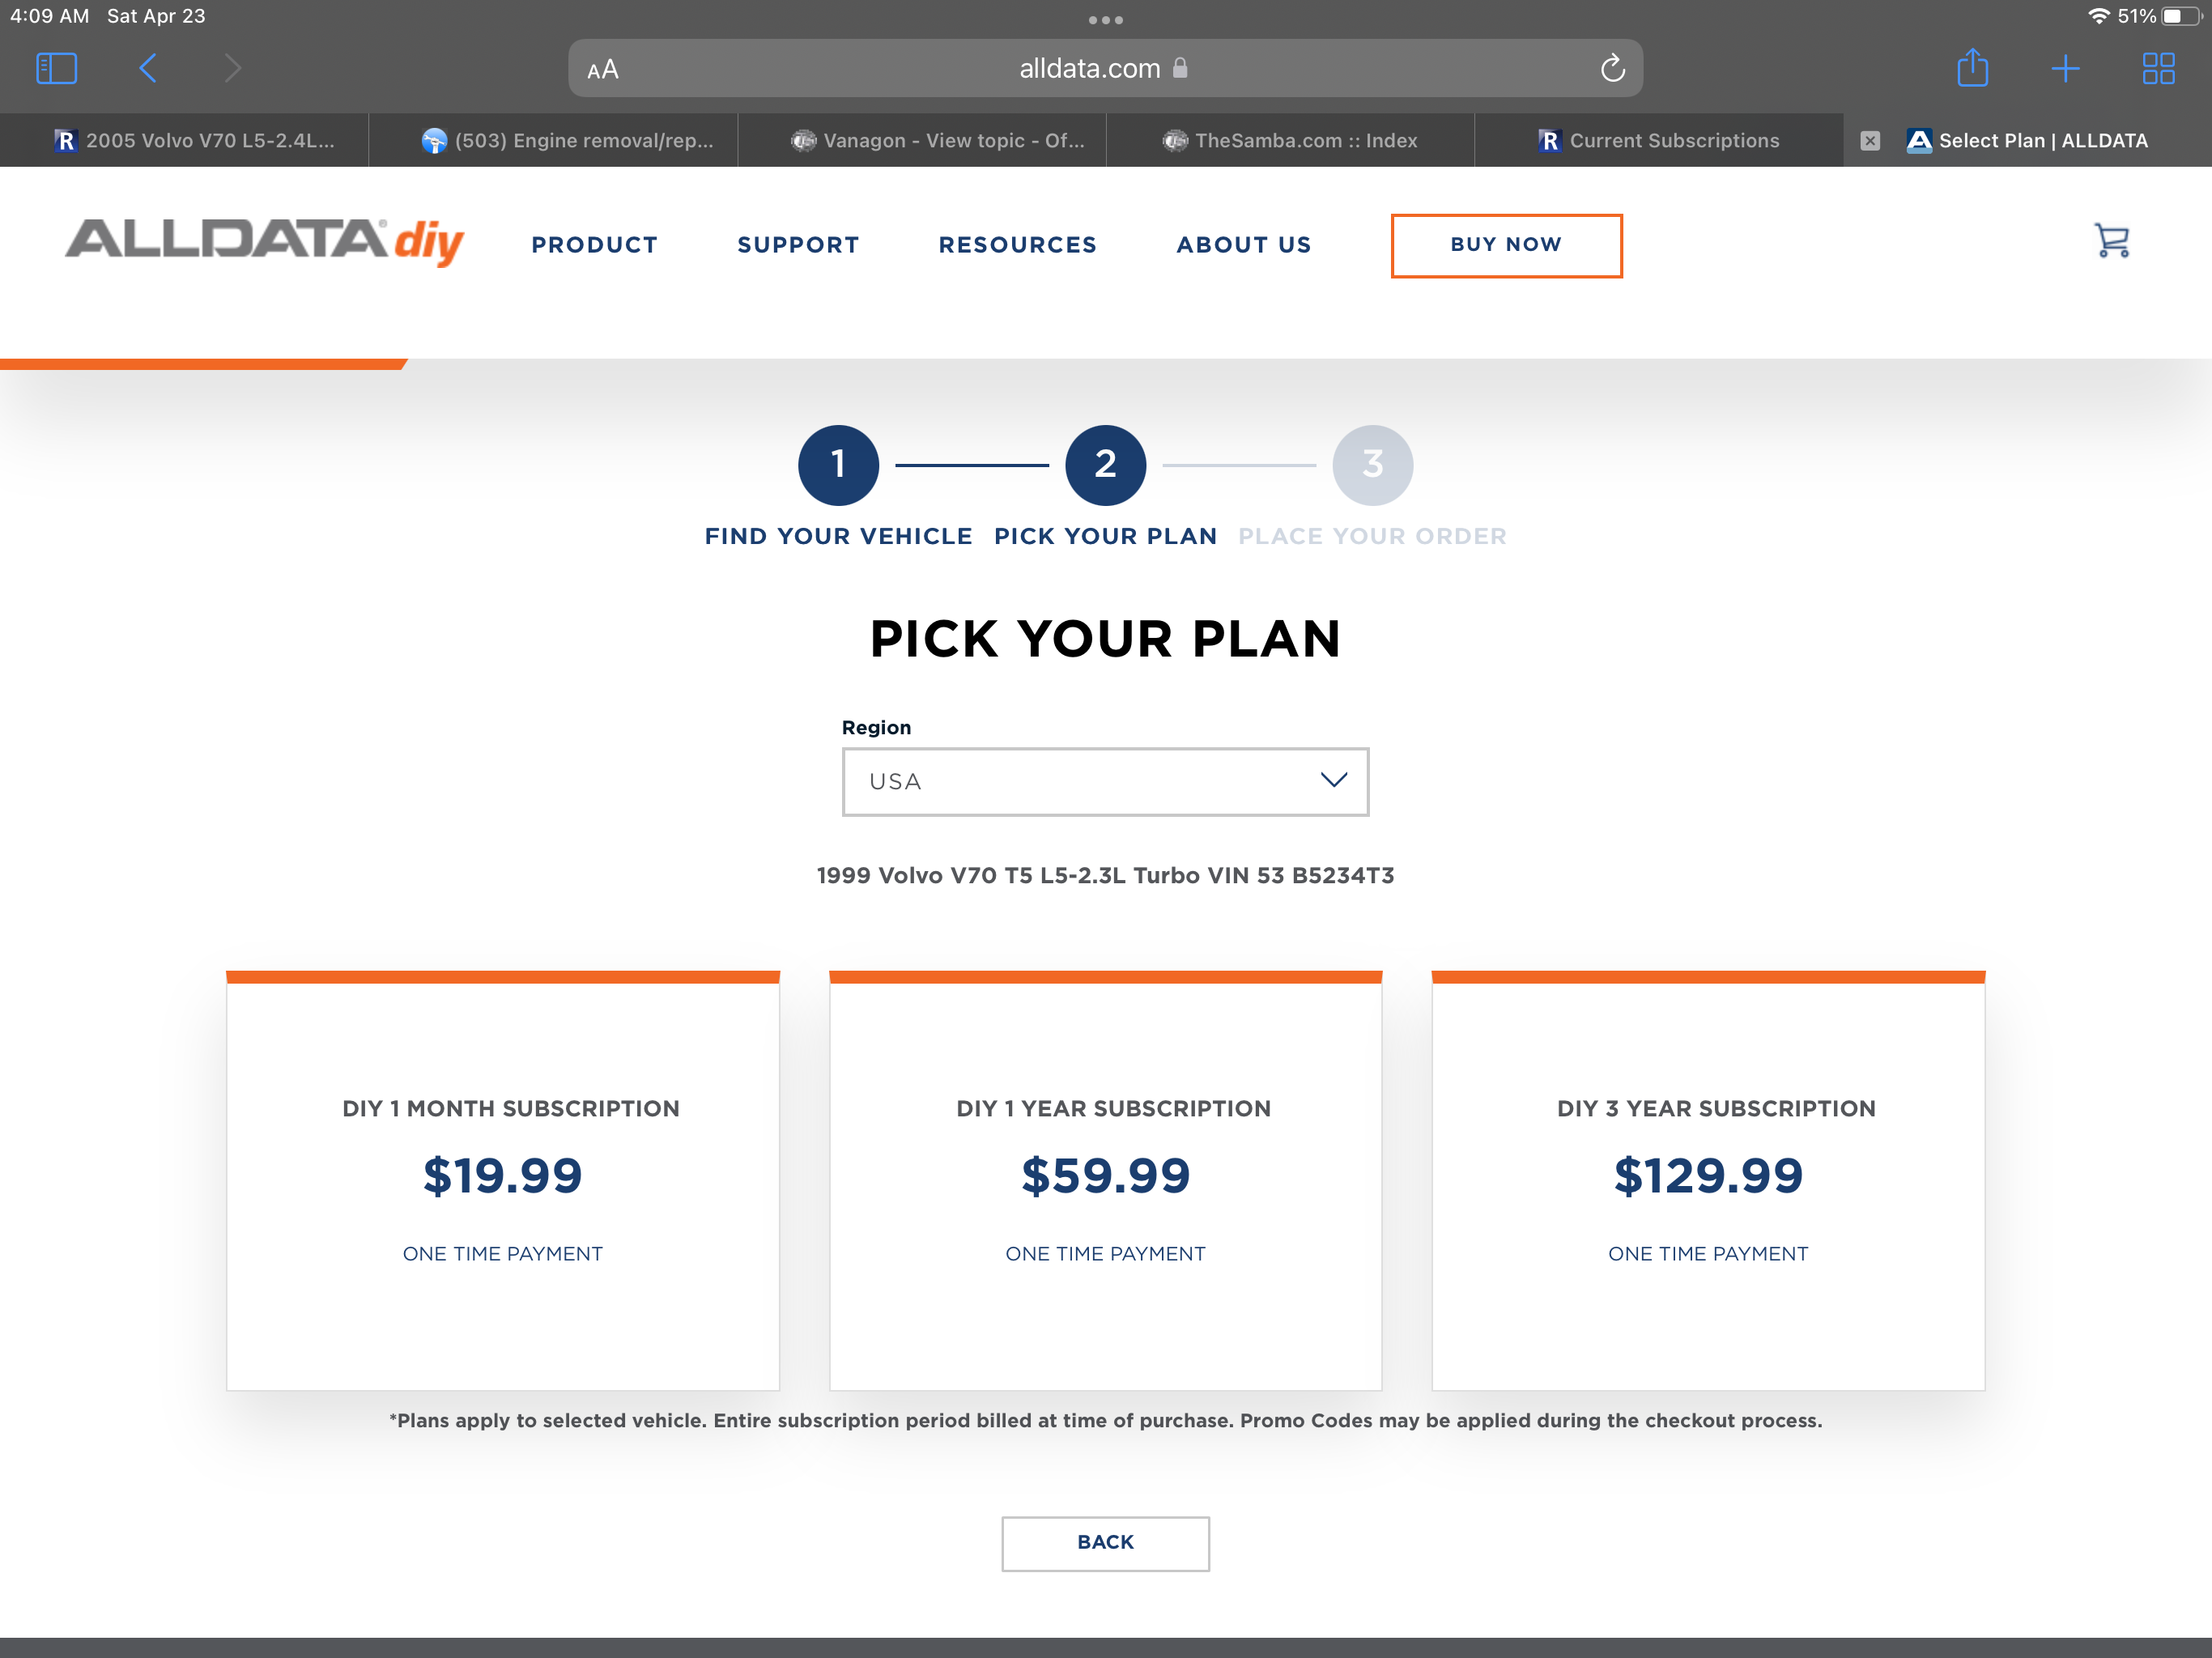
Task: Switch to the Current Subscriptions tab
Action: click(1659, 141)
